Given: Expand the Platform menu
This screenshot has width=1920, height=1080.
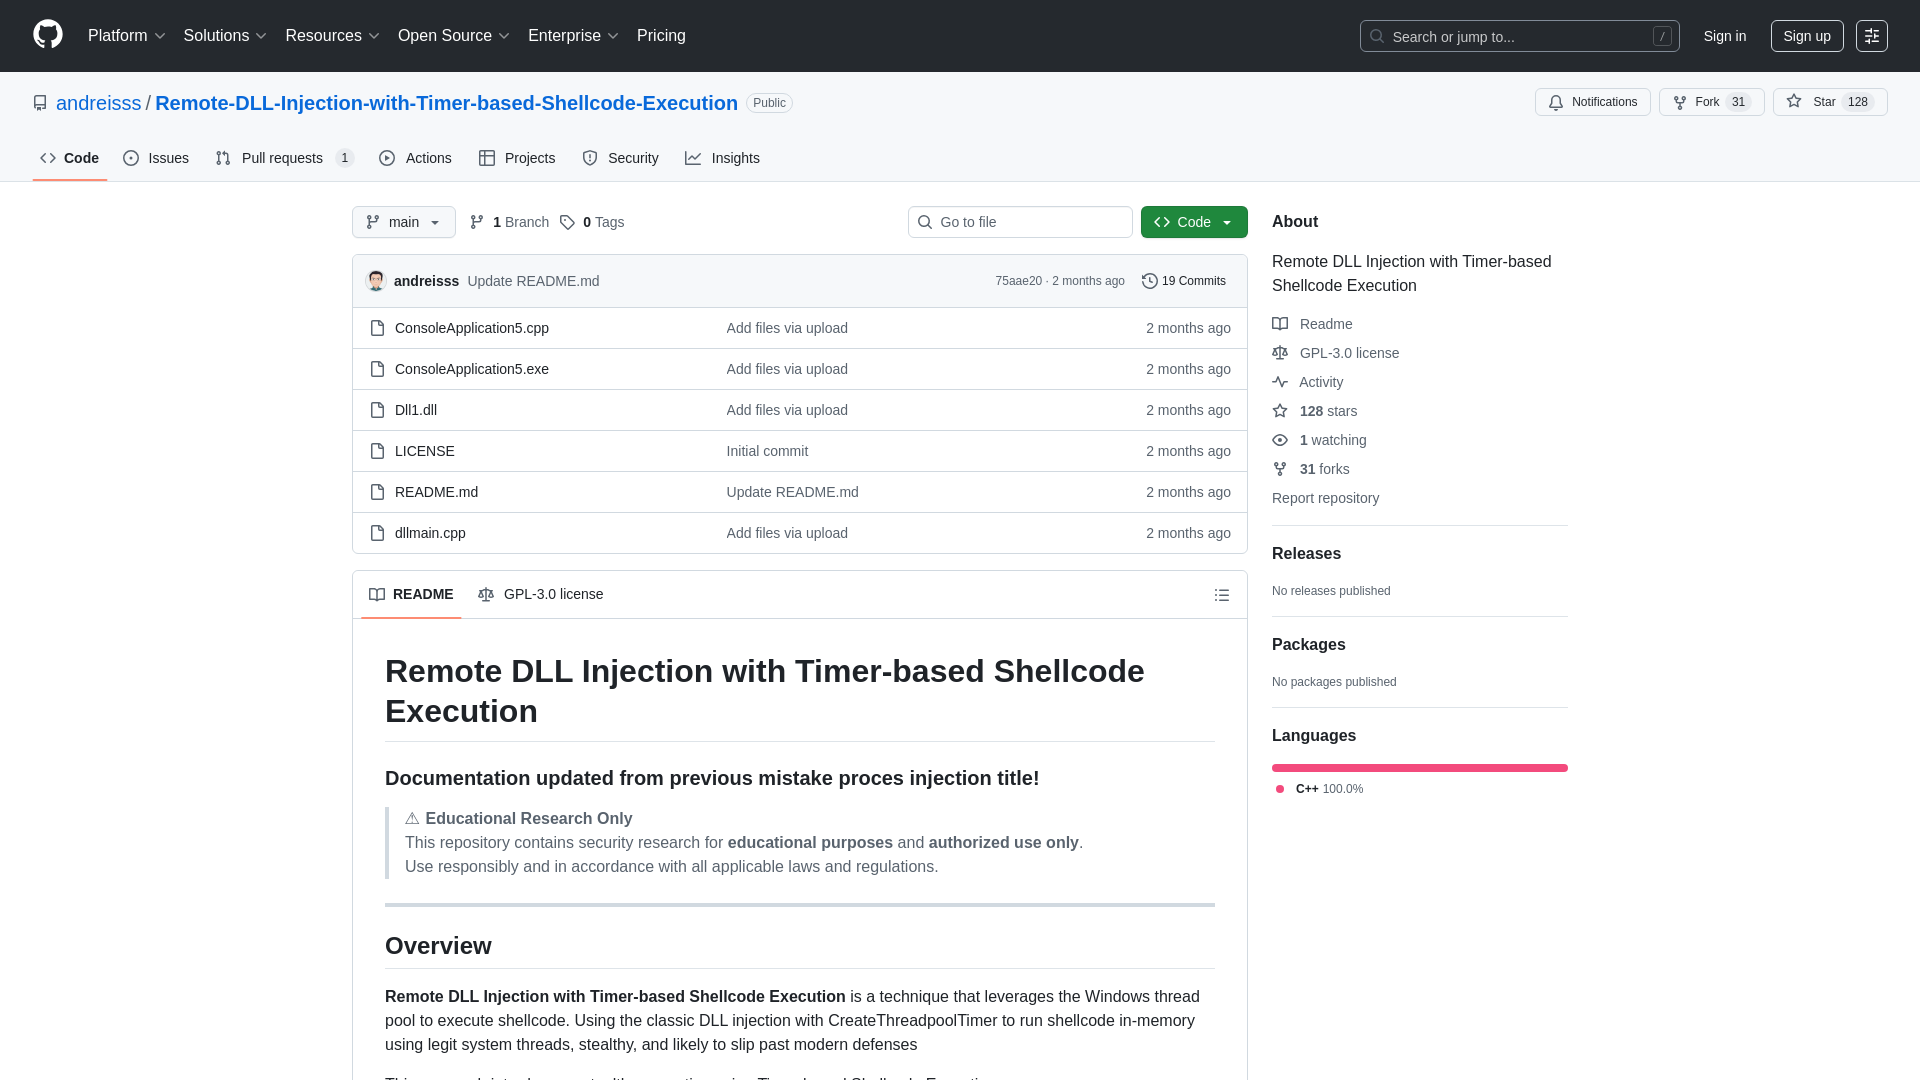Looking at the screenshot, I should (x=126, y=36).
